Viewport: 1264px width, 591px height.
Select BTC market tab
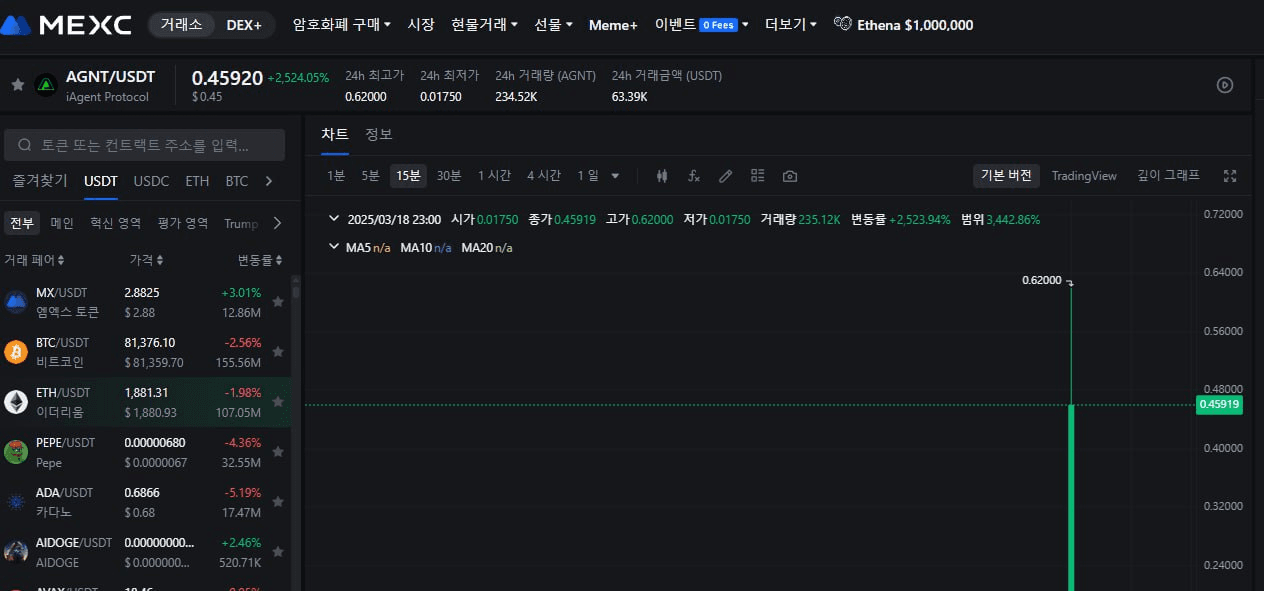point(237,181)
